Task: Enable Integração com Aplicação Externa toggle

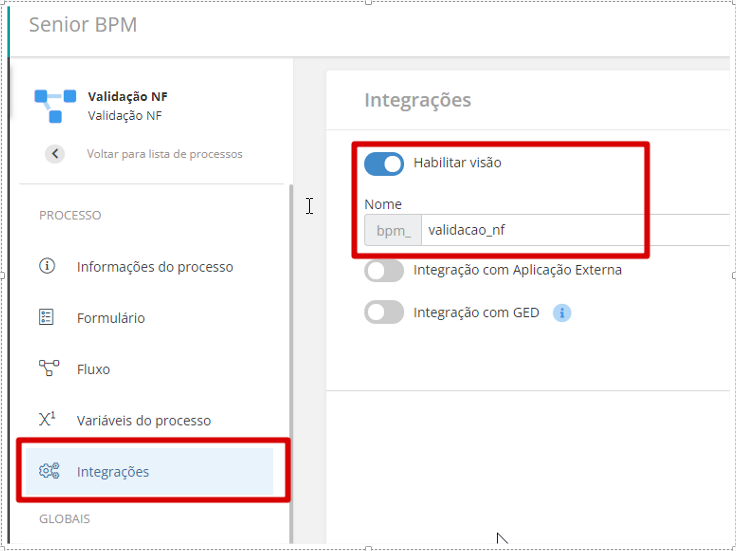Action: click(x=384, y=270)
